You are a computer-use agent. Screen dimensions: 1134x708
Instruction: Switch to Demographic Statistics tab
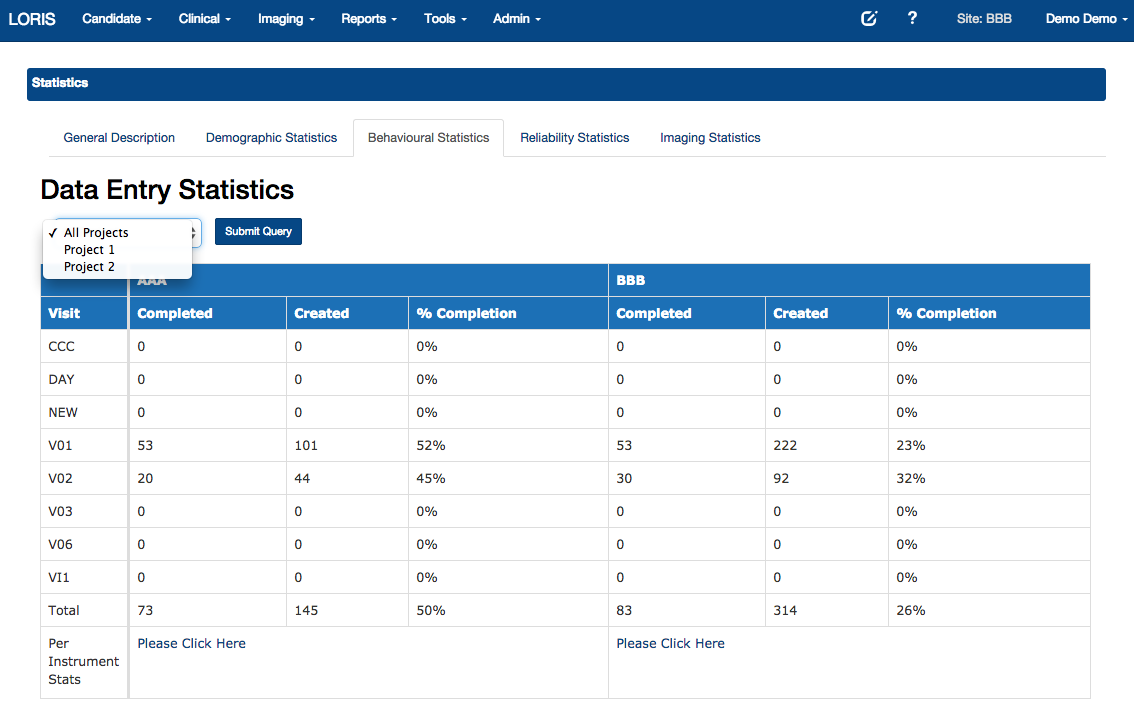[x=271, y=138]
